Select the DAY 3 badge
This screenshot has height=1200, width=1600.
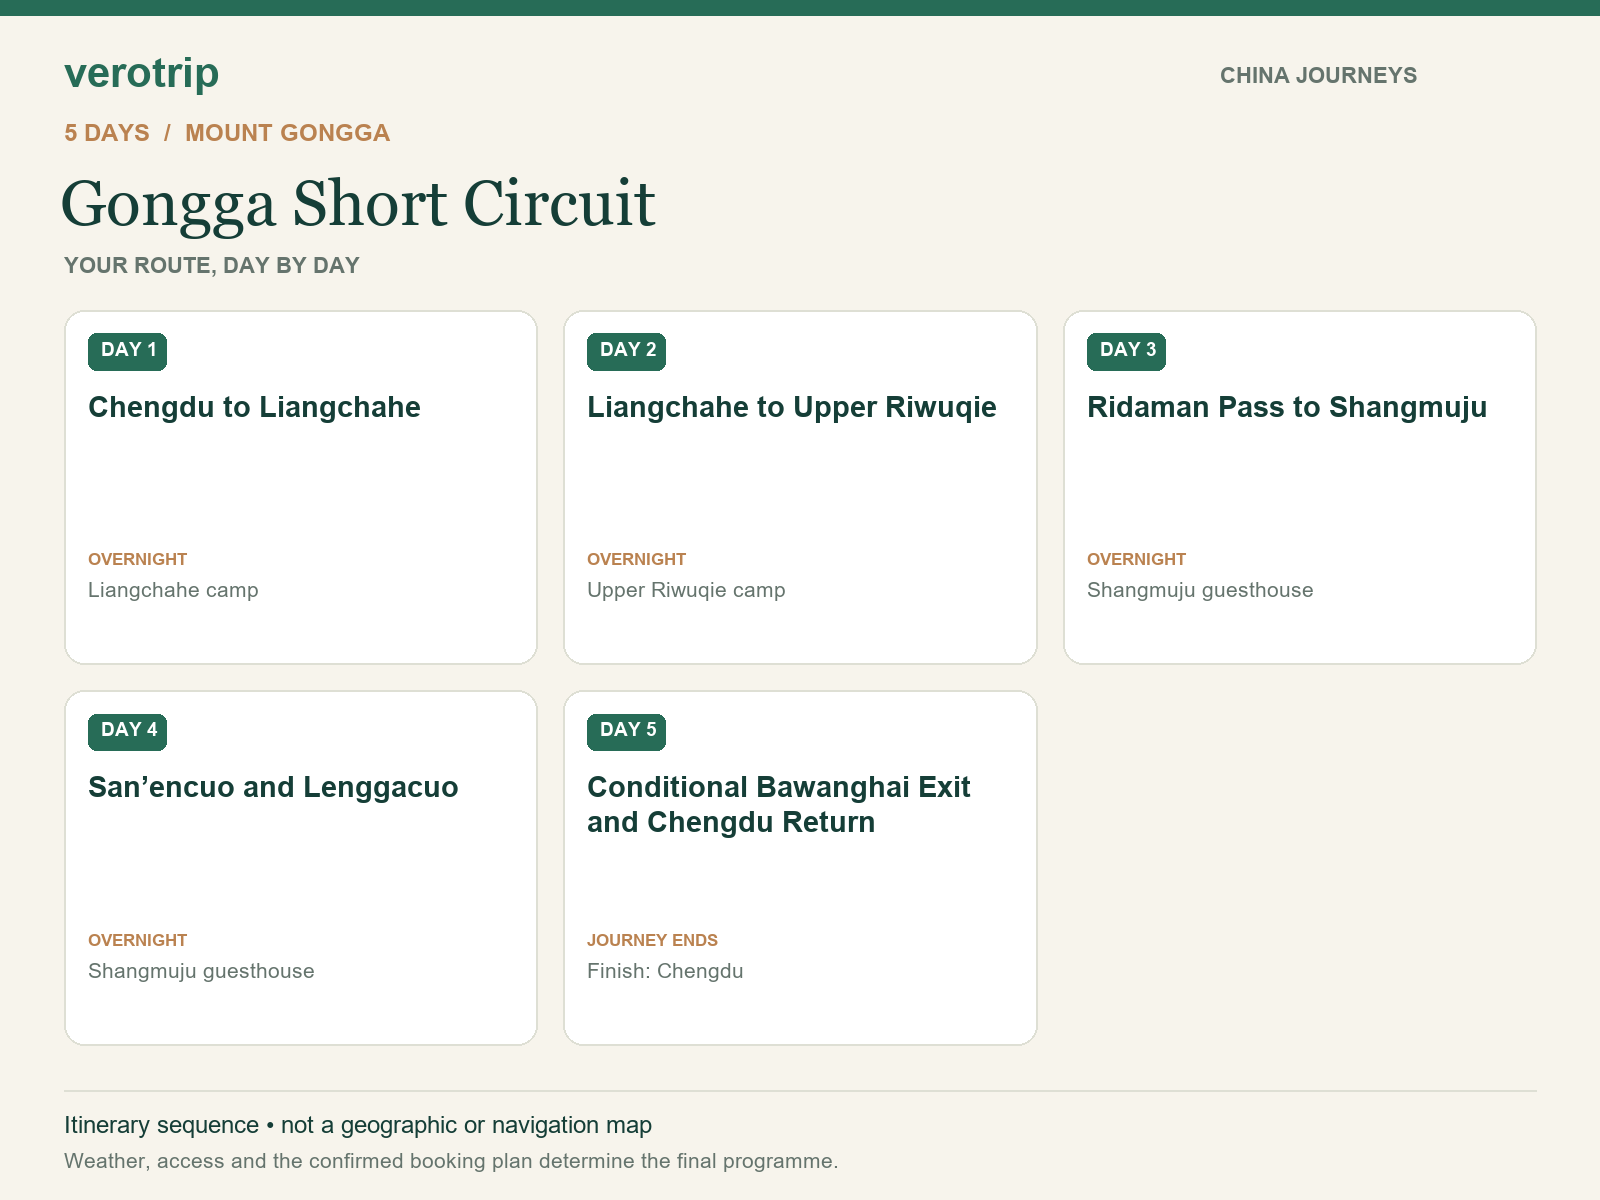(x=1126, y=351)
